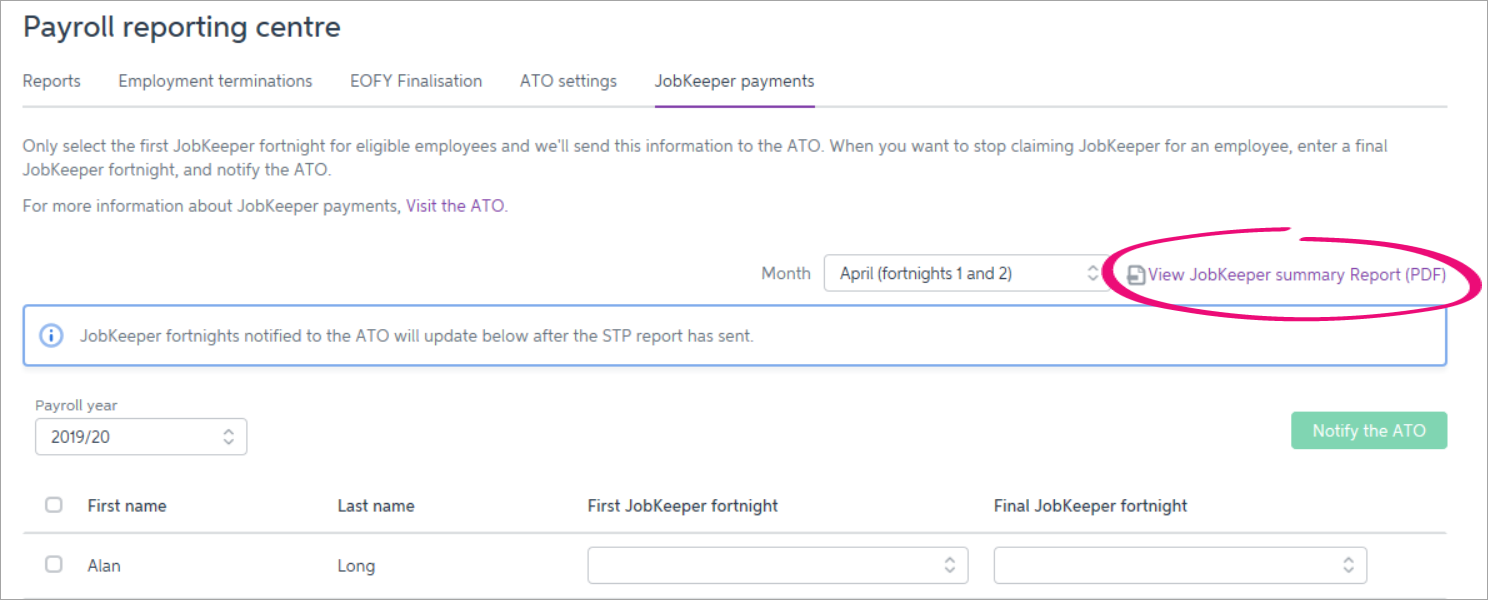Select the JobKeeper payments tab
The height and width of the screenshot is (600, 1488).
(734, 81)
